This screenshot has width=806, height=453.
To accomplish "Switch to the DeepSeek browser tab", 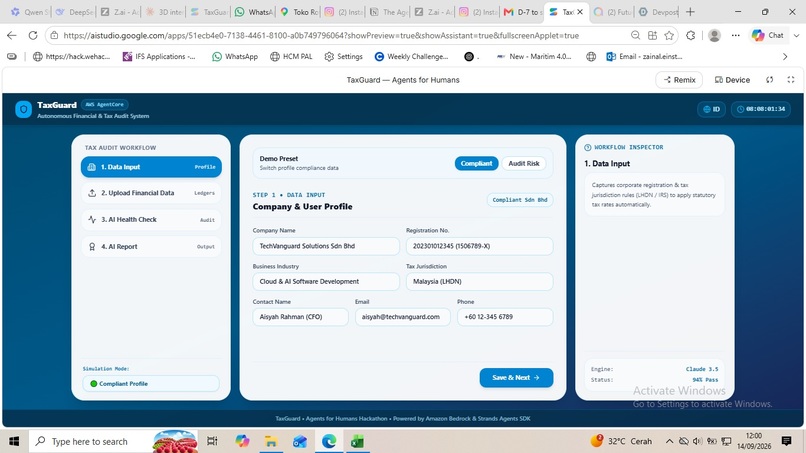I will coord(74,12).
